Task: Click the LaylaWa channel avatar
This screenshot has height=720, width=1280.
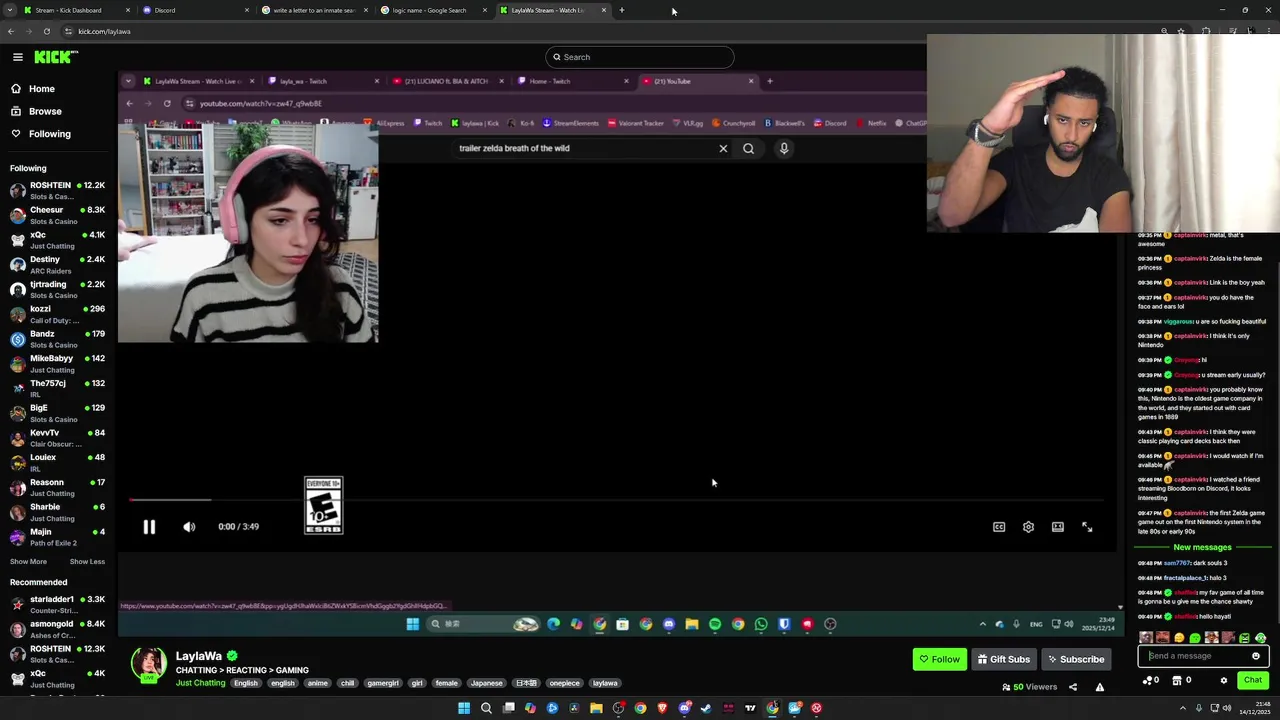Action: (149, 664)
